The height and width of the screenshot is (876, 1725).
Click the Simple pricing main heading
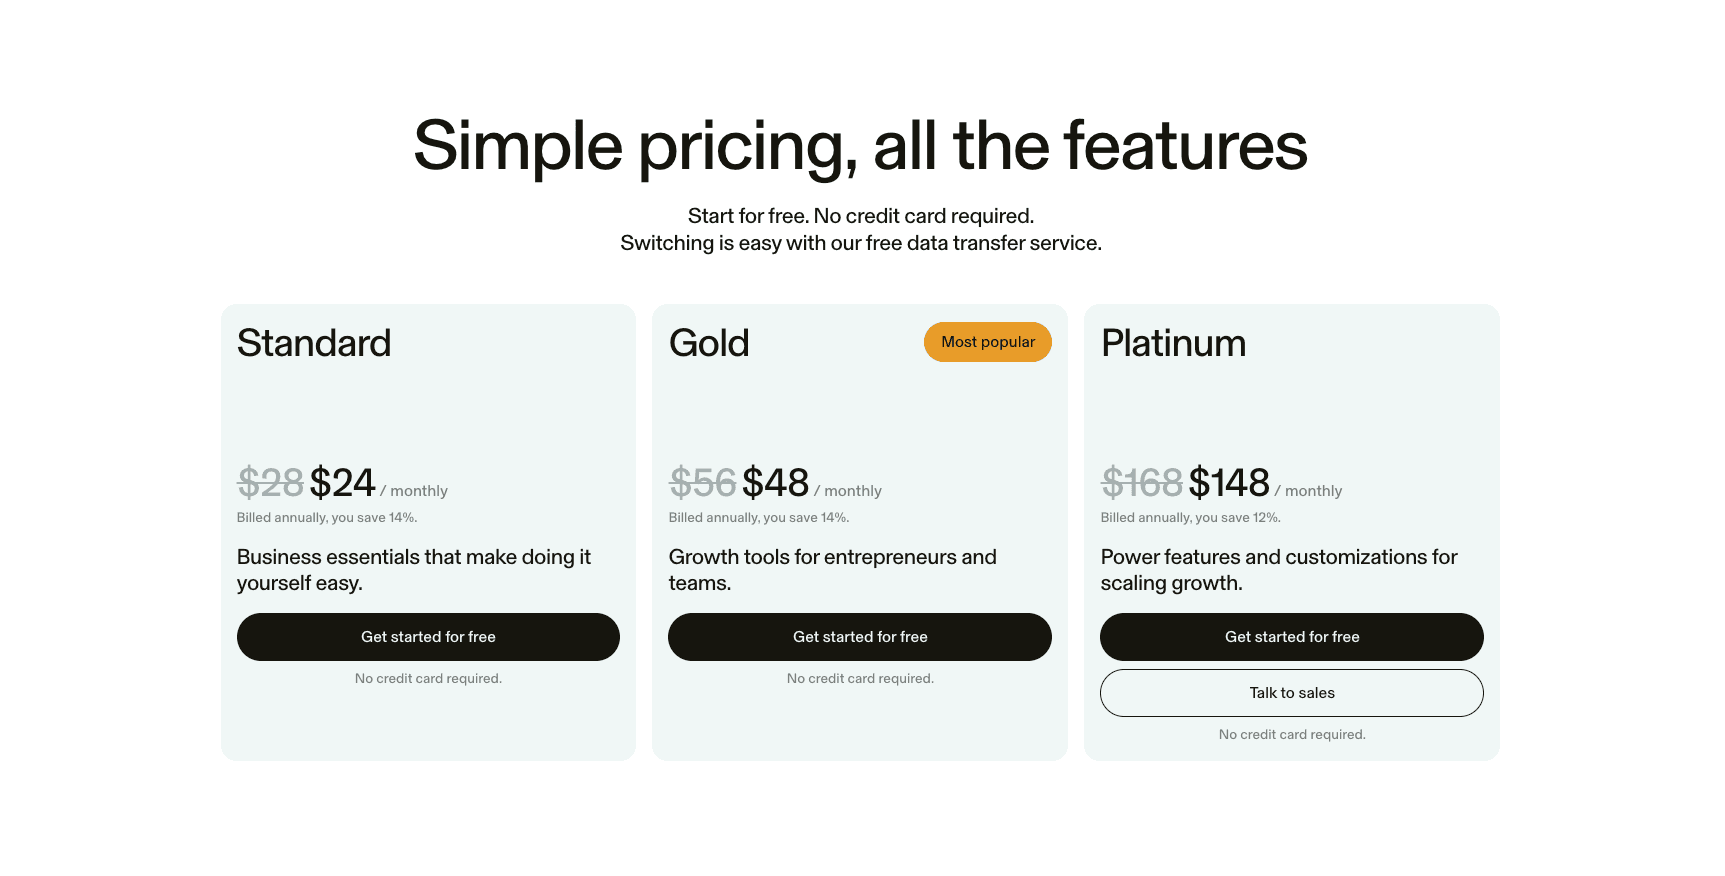(860, 146)
